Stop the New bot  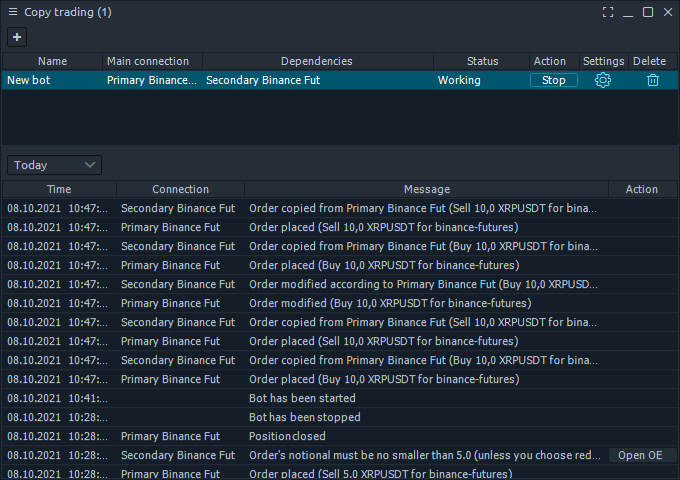(x=554, y=80)
